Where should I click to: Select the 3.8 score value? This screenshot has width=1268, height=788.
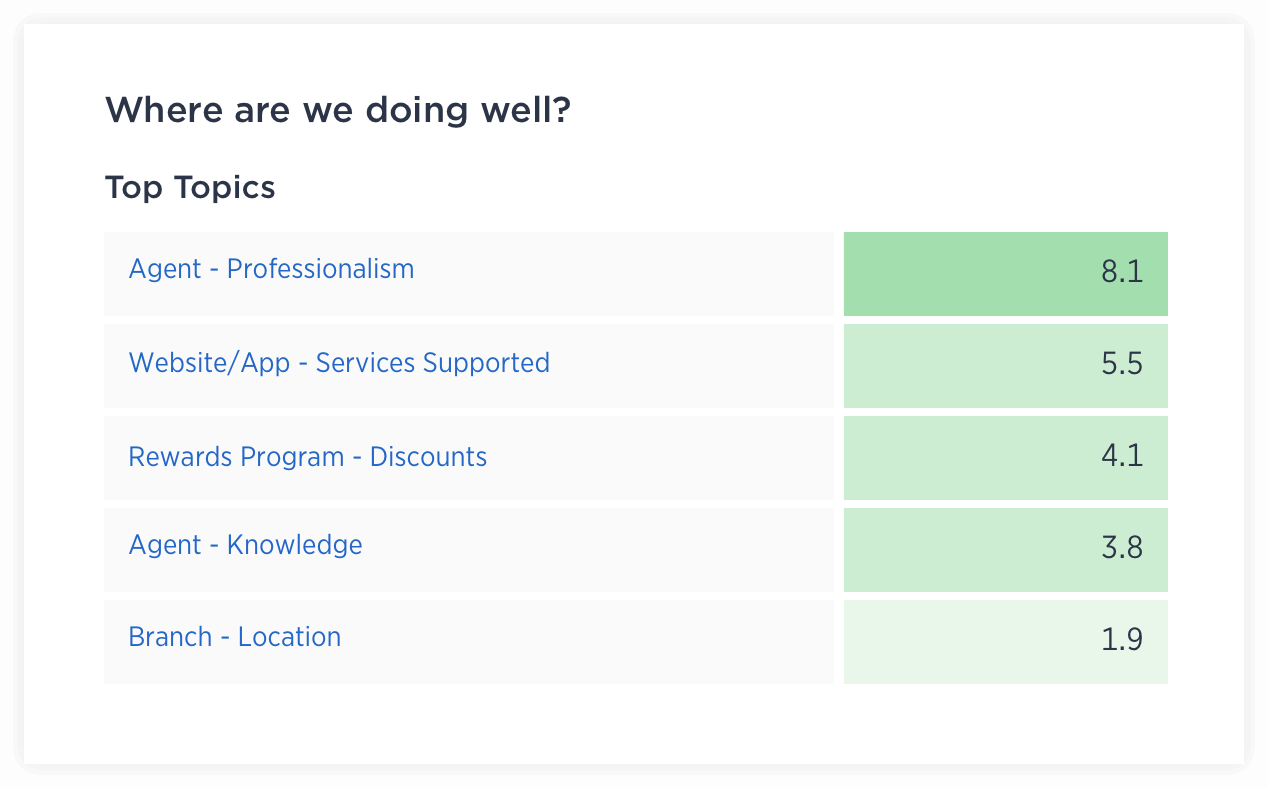point(1121,549)
